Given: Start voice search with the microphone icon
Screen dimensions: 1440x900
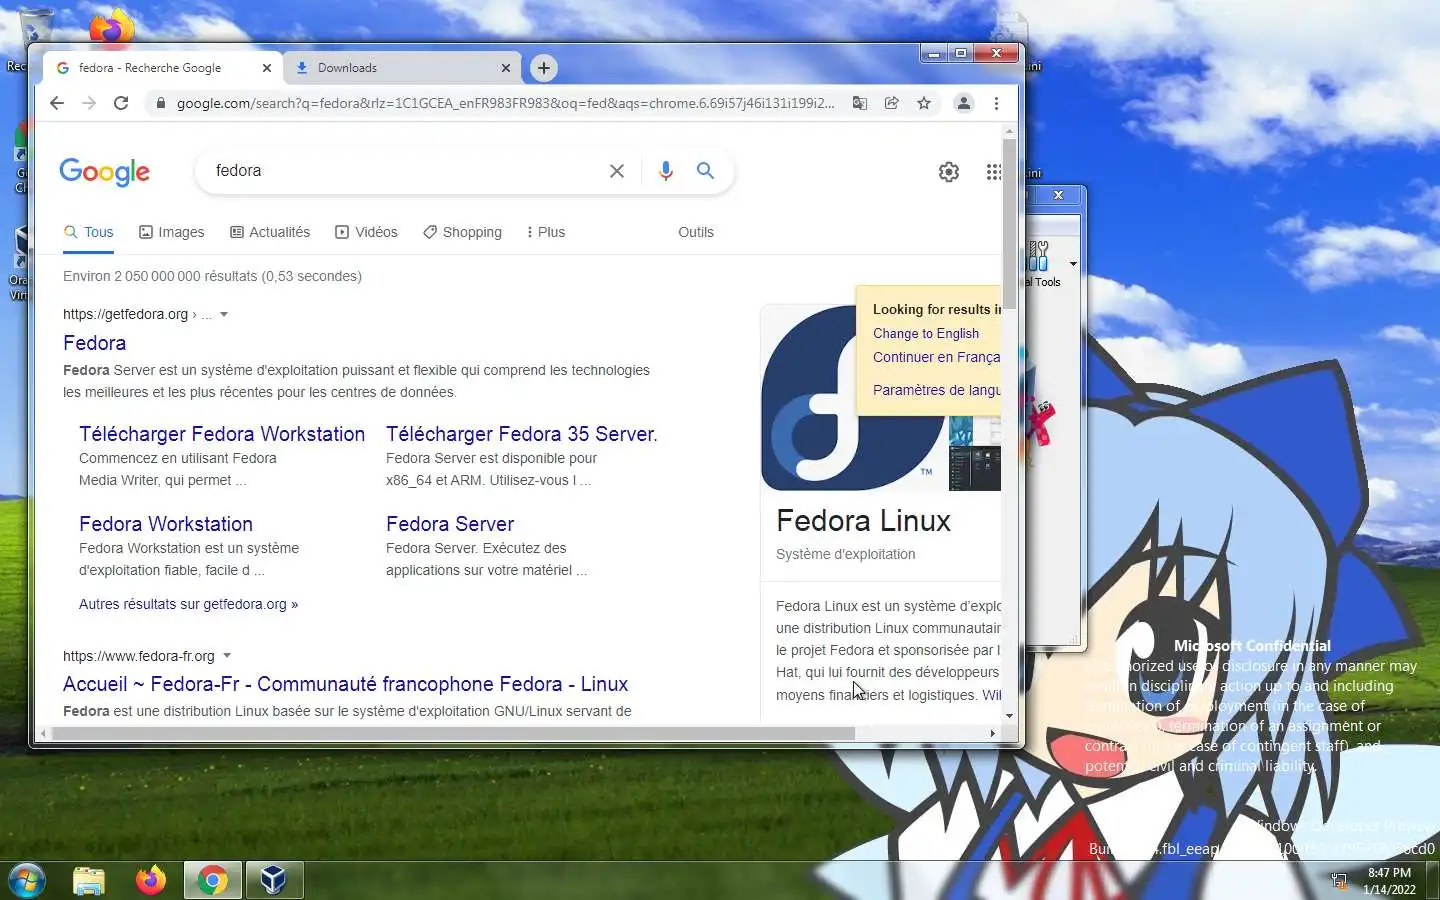Looking at the screenshot, I should [x=666, y=171].
